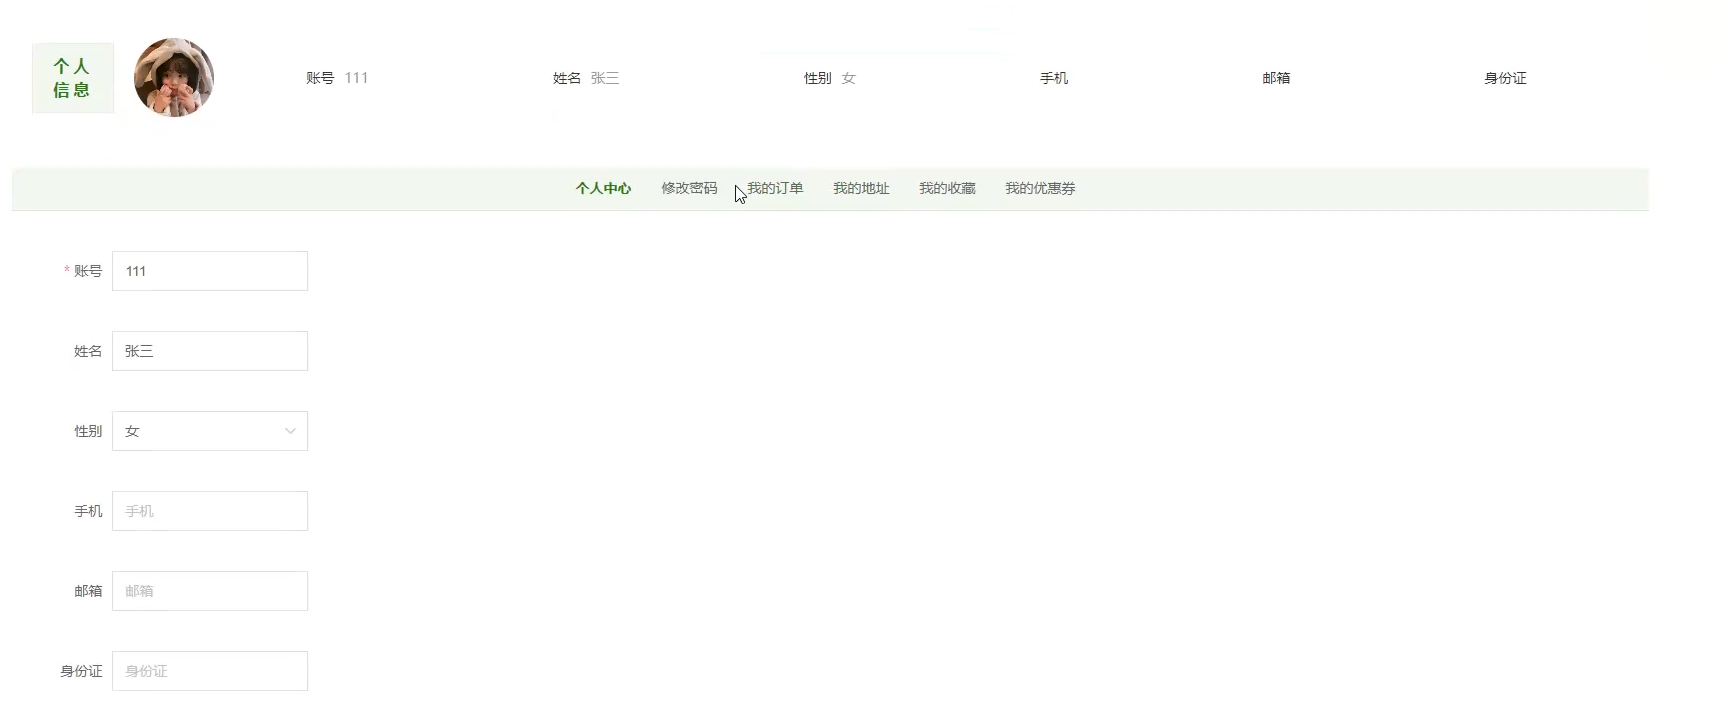Focus the 邮箱 input field
The image size is (1722, 706).
coord(210,591)
